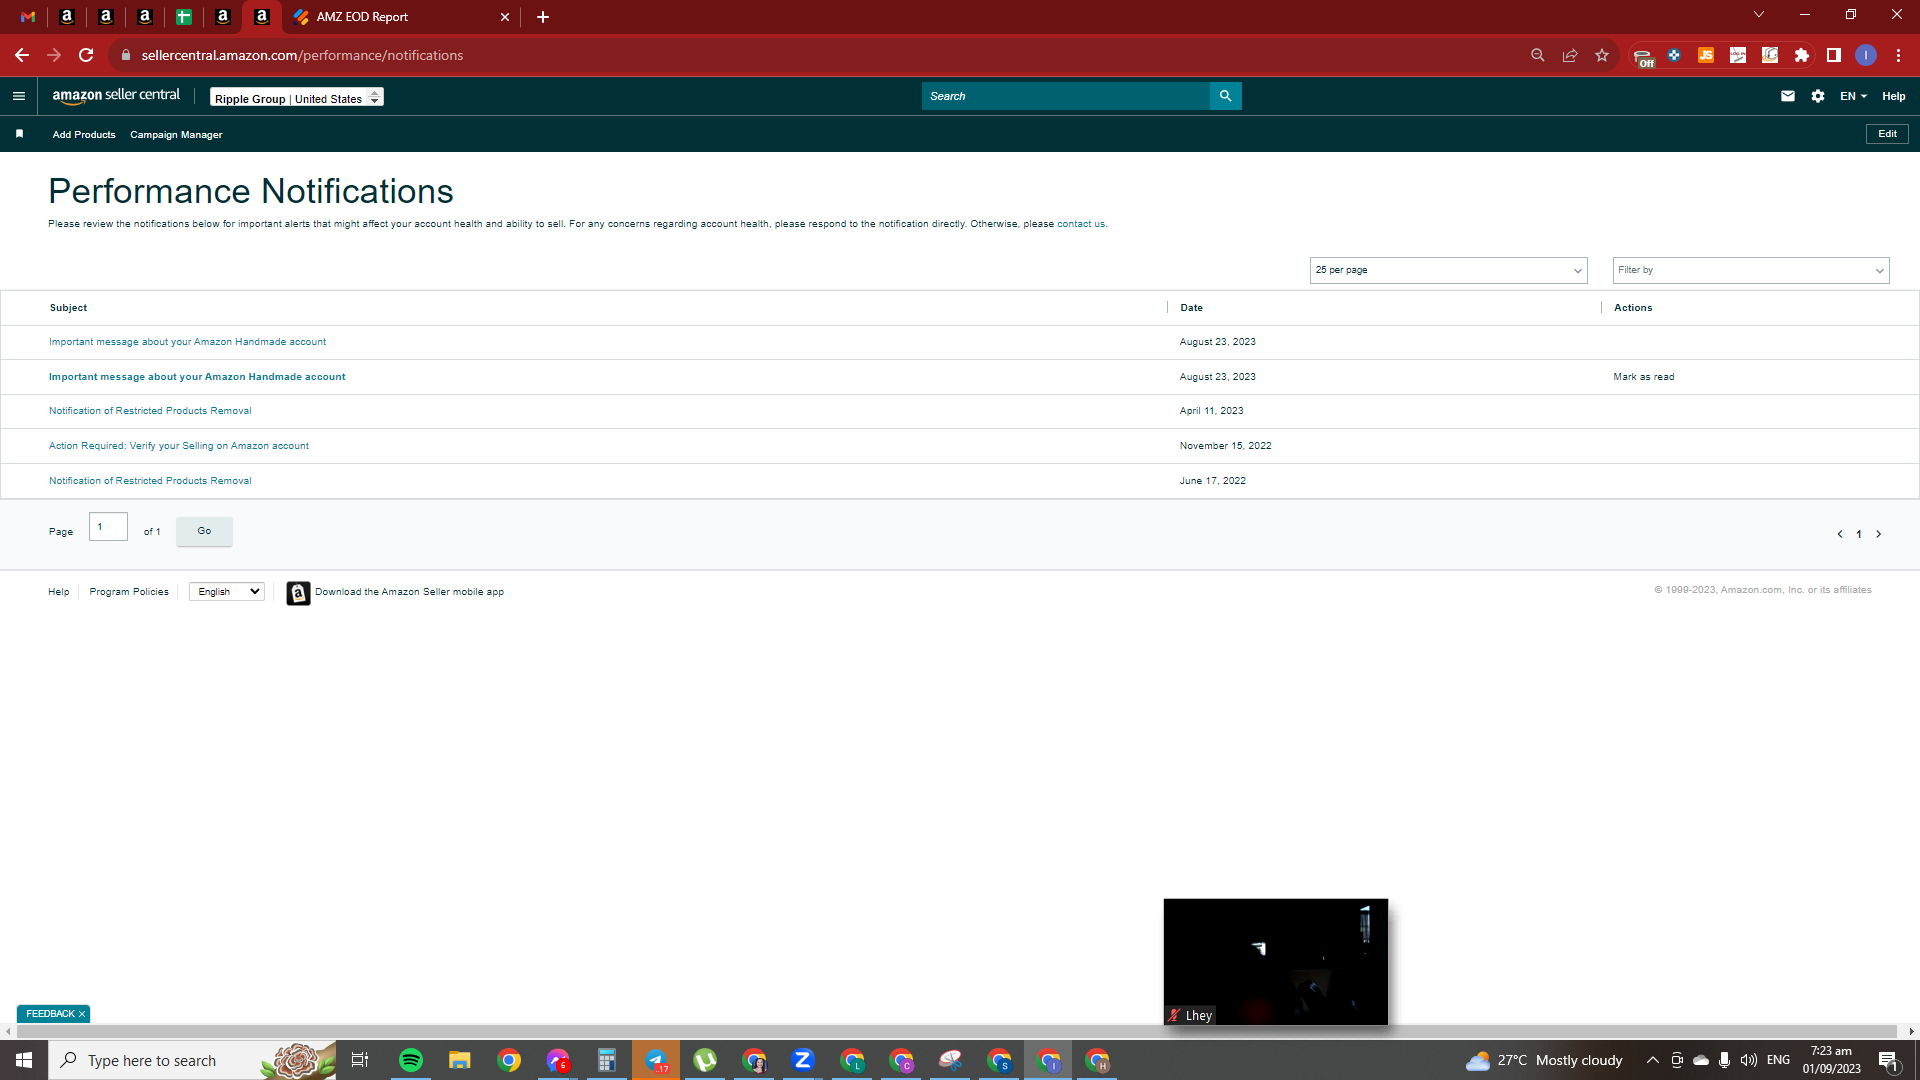Open the weather widget in the taskbar

coord(1544,1060)
